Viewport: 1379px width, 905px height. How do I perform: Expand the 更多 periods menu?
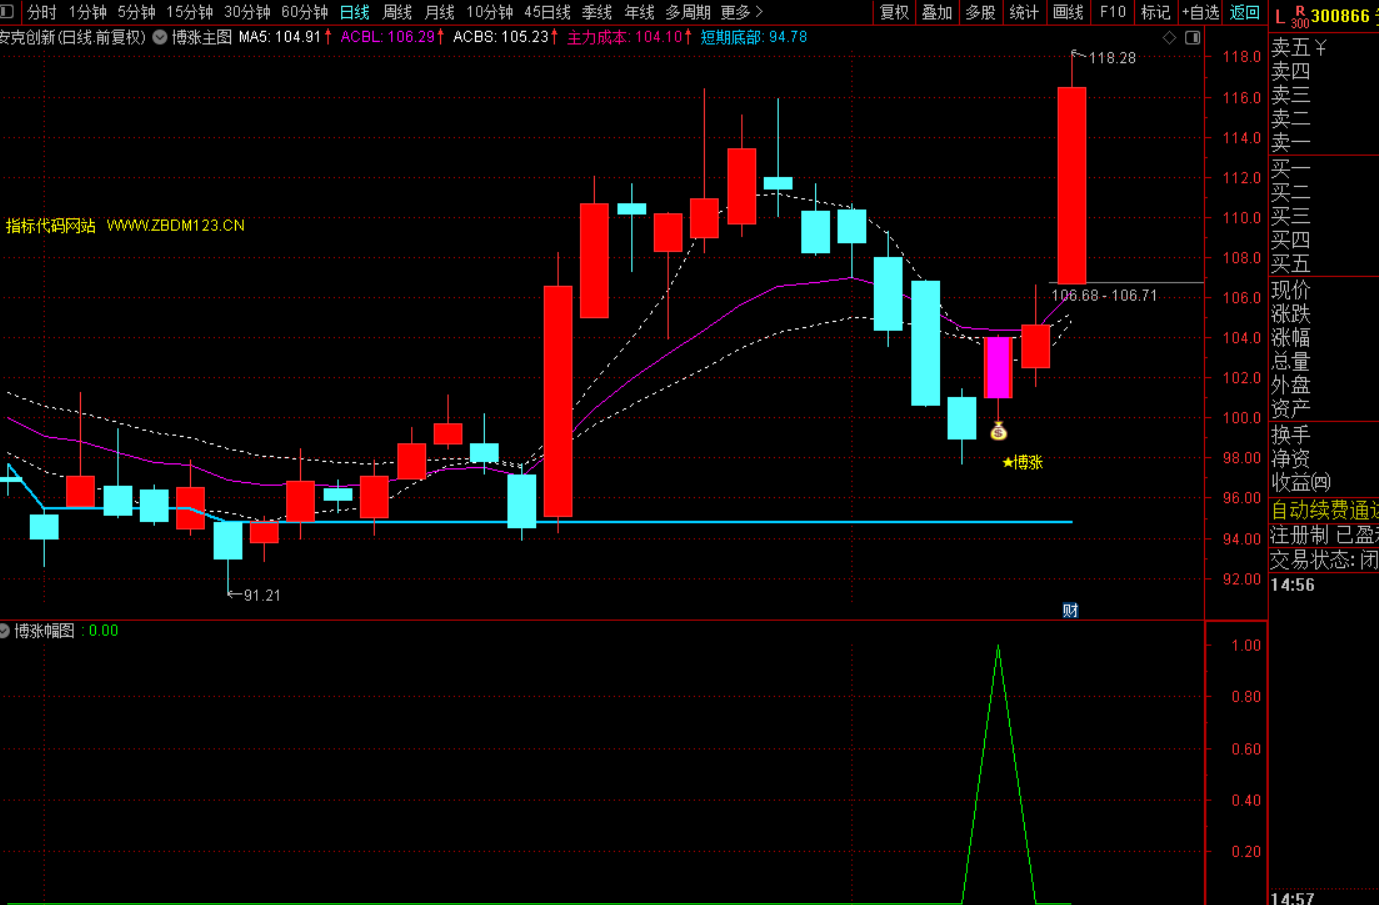point(741,12)
